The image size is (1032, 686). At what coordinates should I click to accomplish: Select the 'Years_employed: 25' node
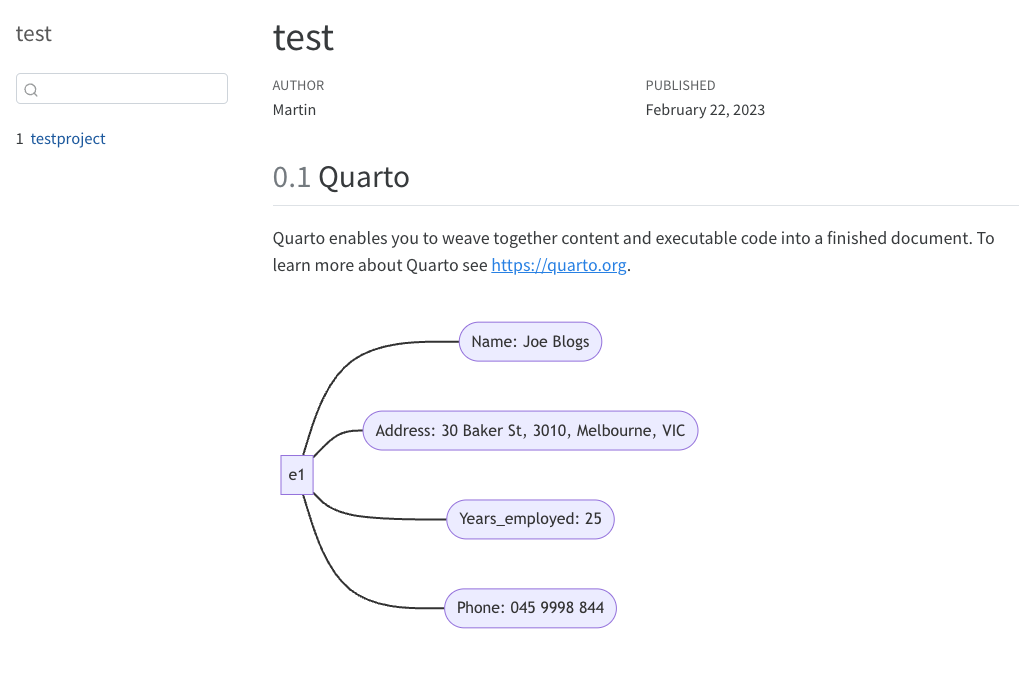coord(530,519)
